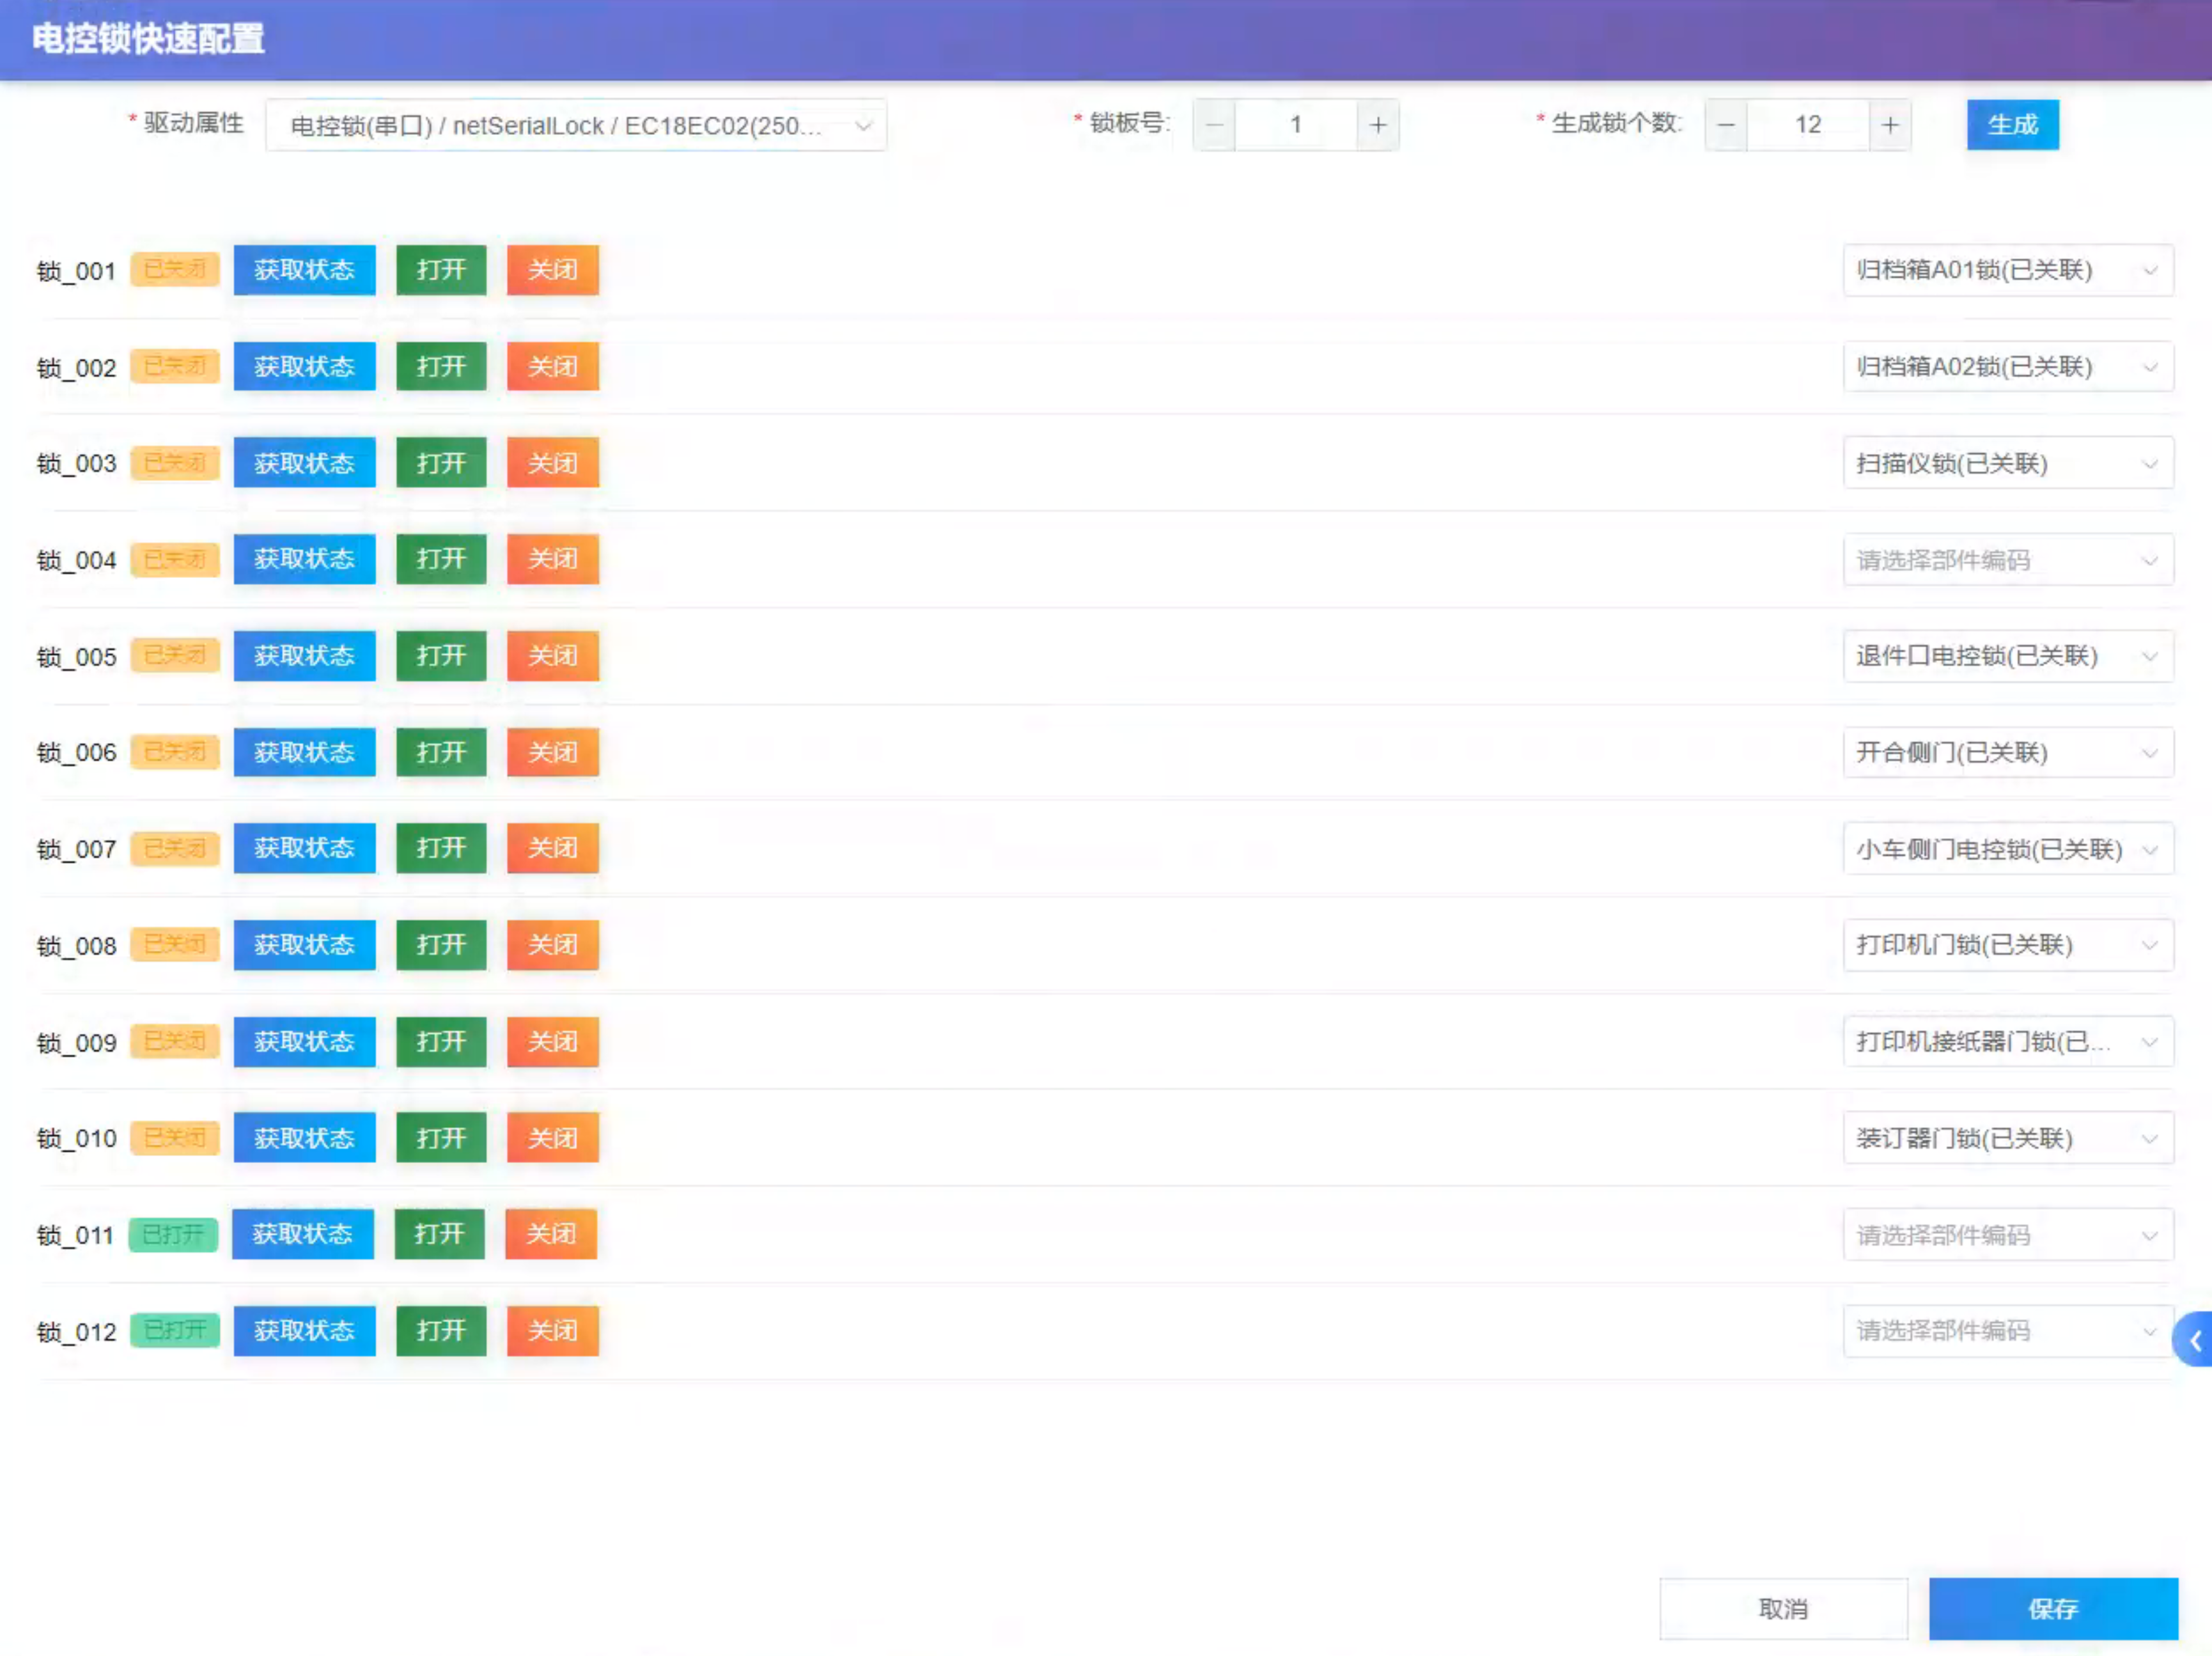Click 打开 for 锁_006
The height and width of the screenshot is (1656, 2212).
tap(441, 752)
